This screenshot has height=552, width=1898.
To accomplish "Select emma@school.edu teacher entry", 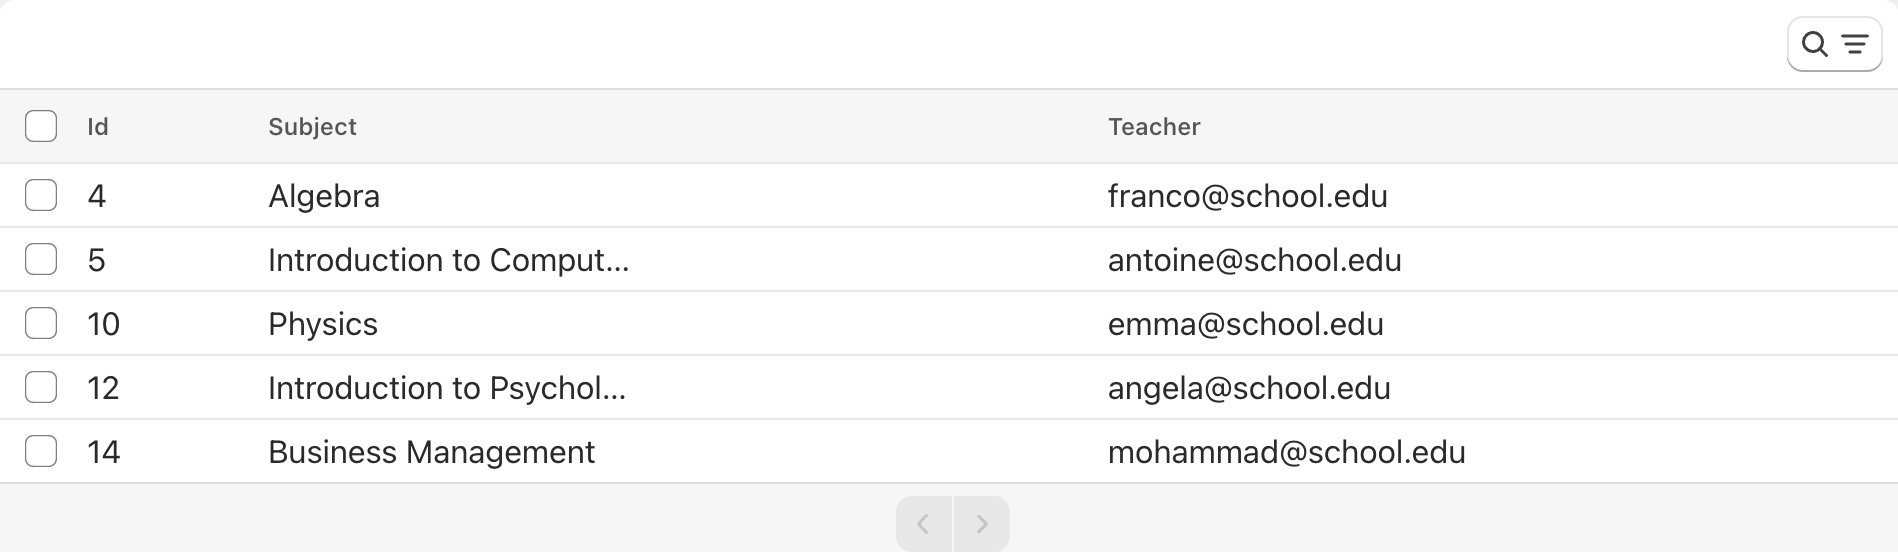I will tap(1246, 324).
